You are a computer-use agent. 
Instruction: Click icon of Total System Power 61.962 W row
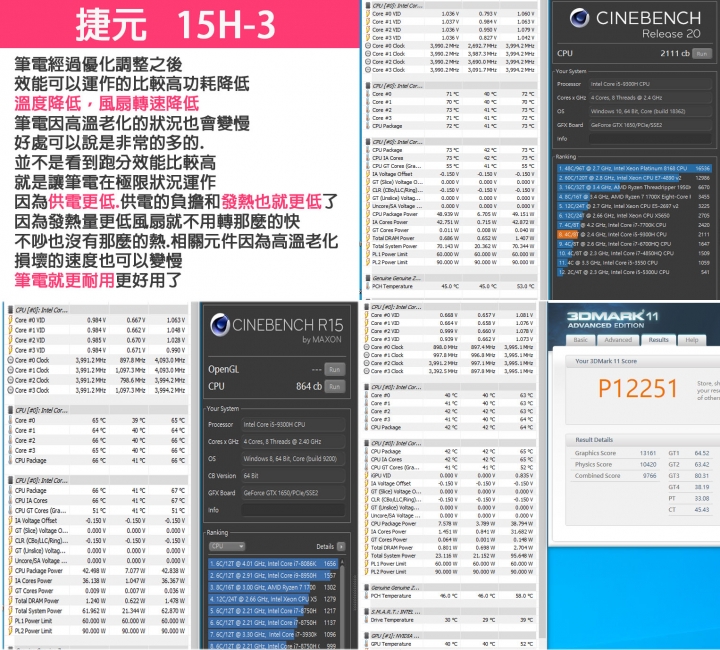coord(11,611)
